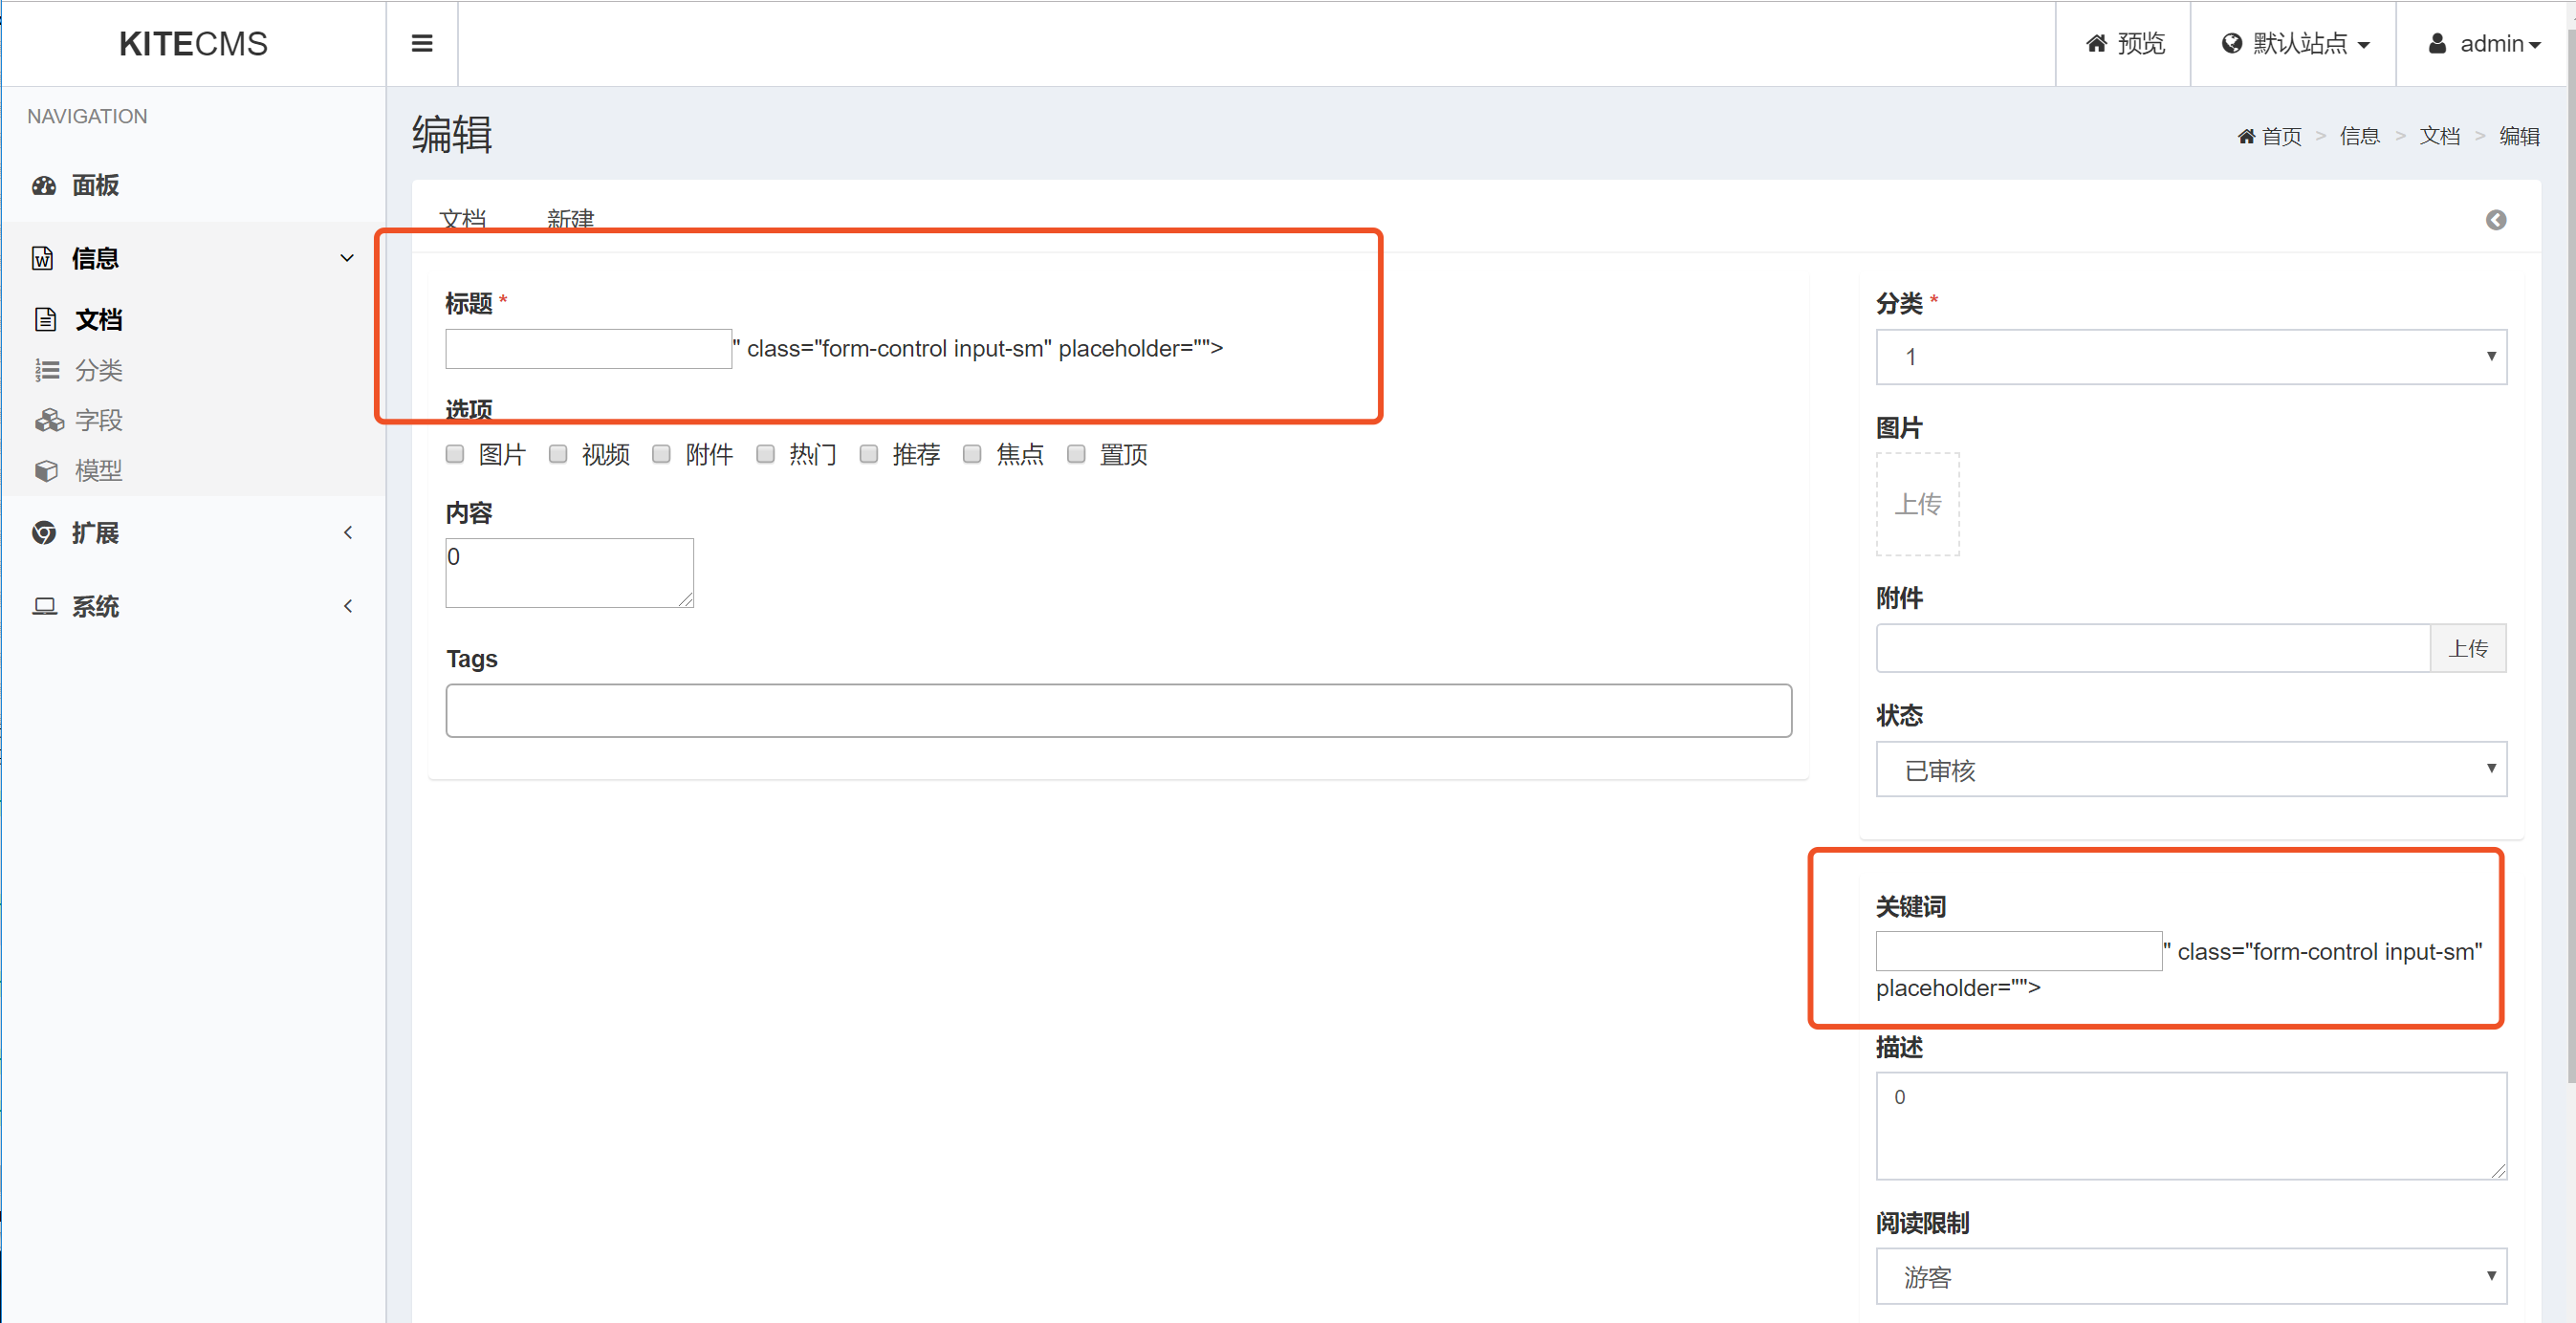
Task: Click the 分类 list icon in sidebar
Action: (x=46, y=370)
